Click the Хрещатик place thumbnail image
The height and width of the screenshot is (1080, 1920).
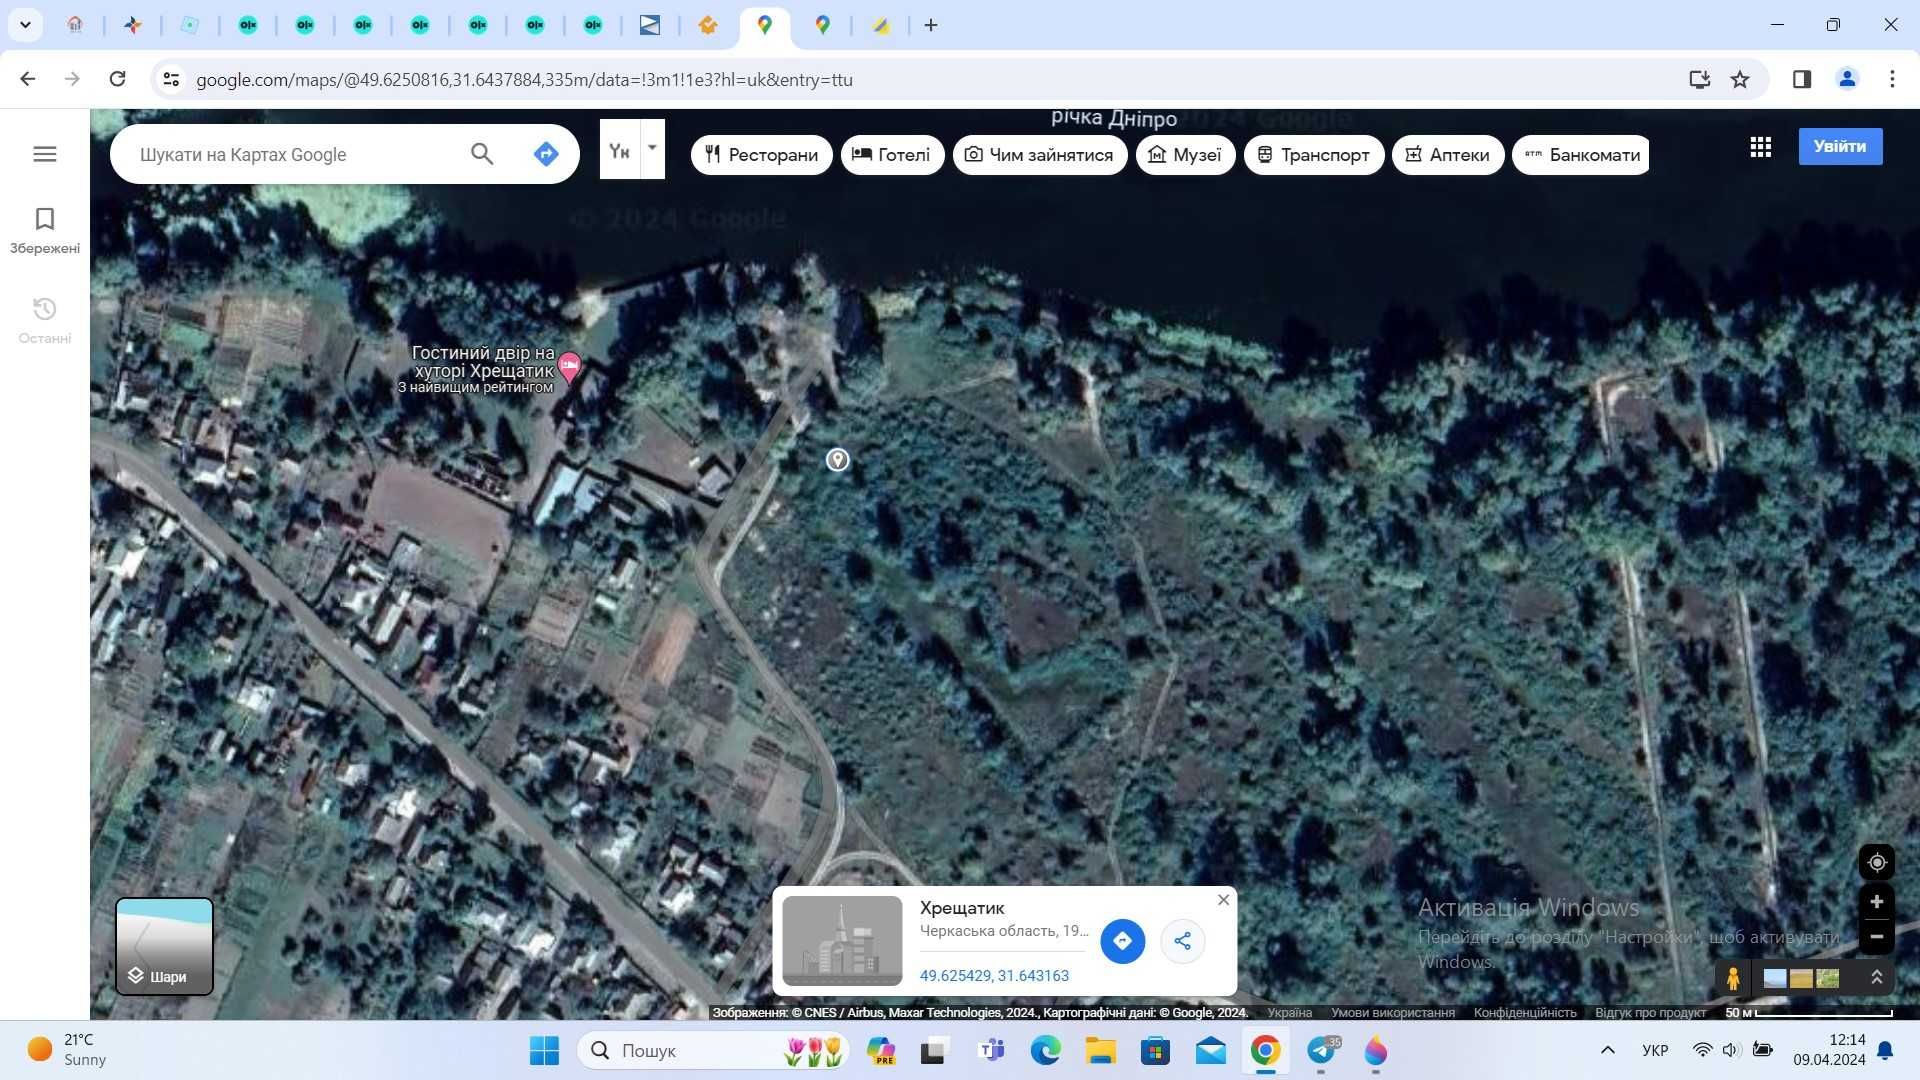click(842, 941)
